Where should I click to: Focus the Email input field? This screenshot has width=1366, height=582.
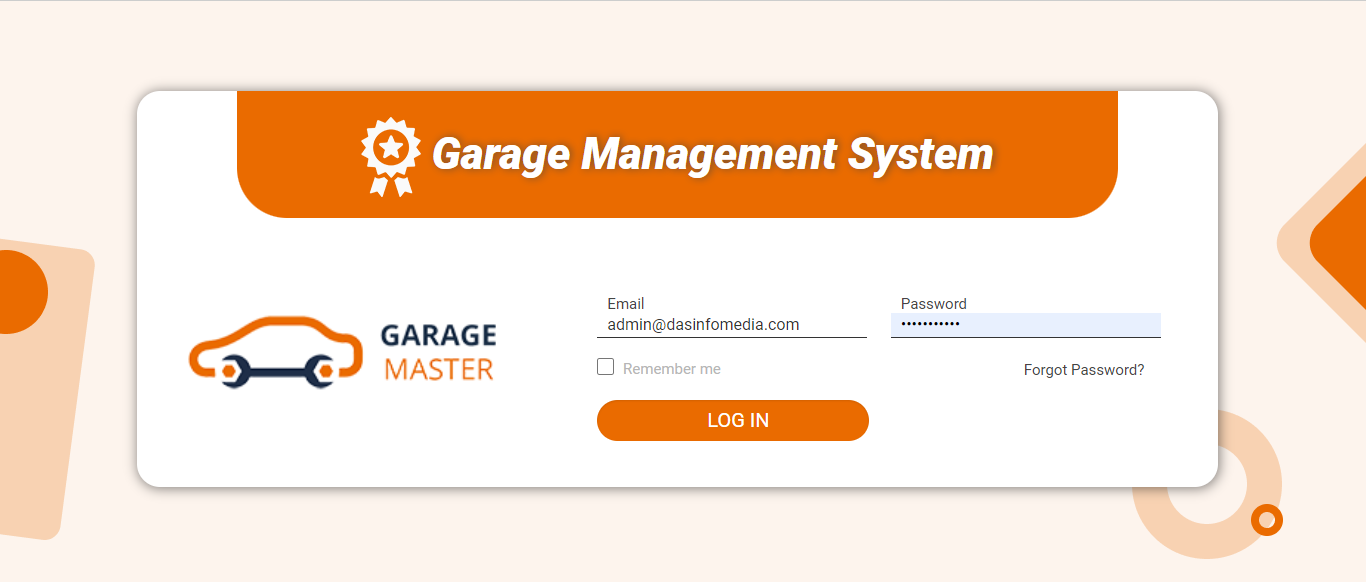coord(731,325)
